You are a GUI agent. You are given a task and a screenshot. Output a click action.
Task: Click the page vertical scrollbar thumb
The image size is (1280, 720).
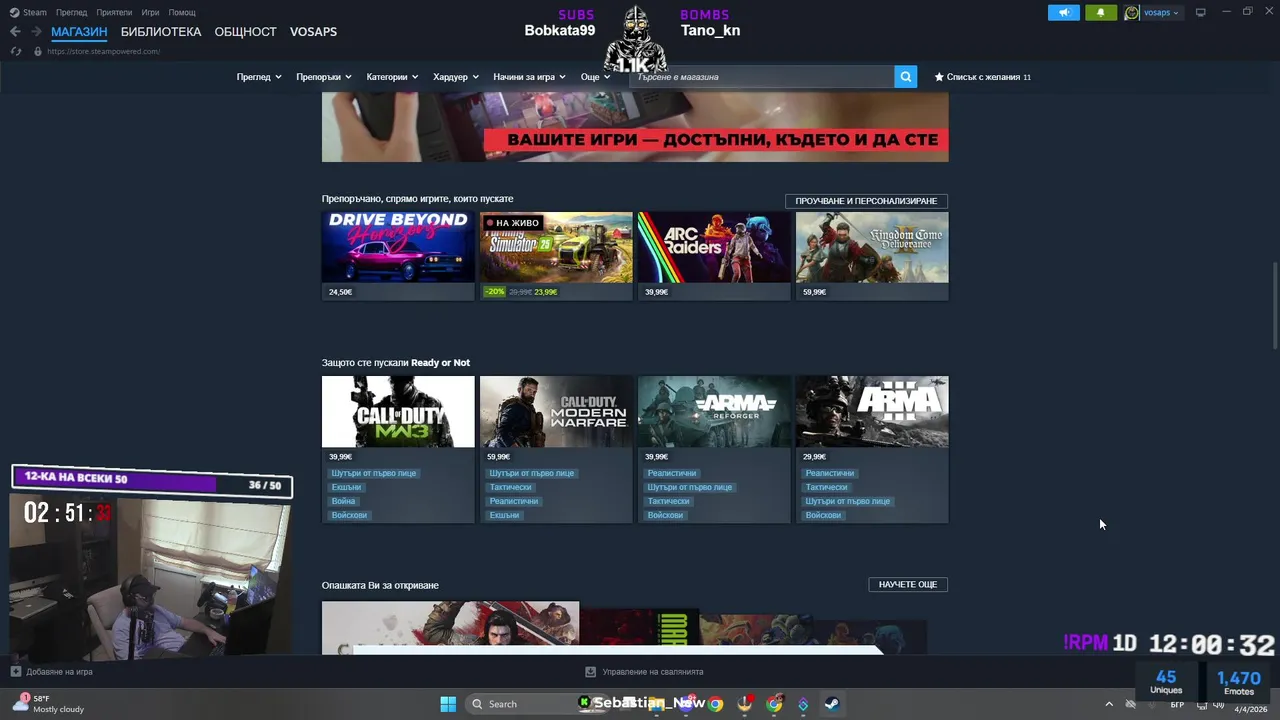[x=1275, y=305]
